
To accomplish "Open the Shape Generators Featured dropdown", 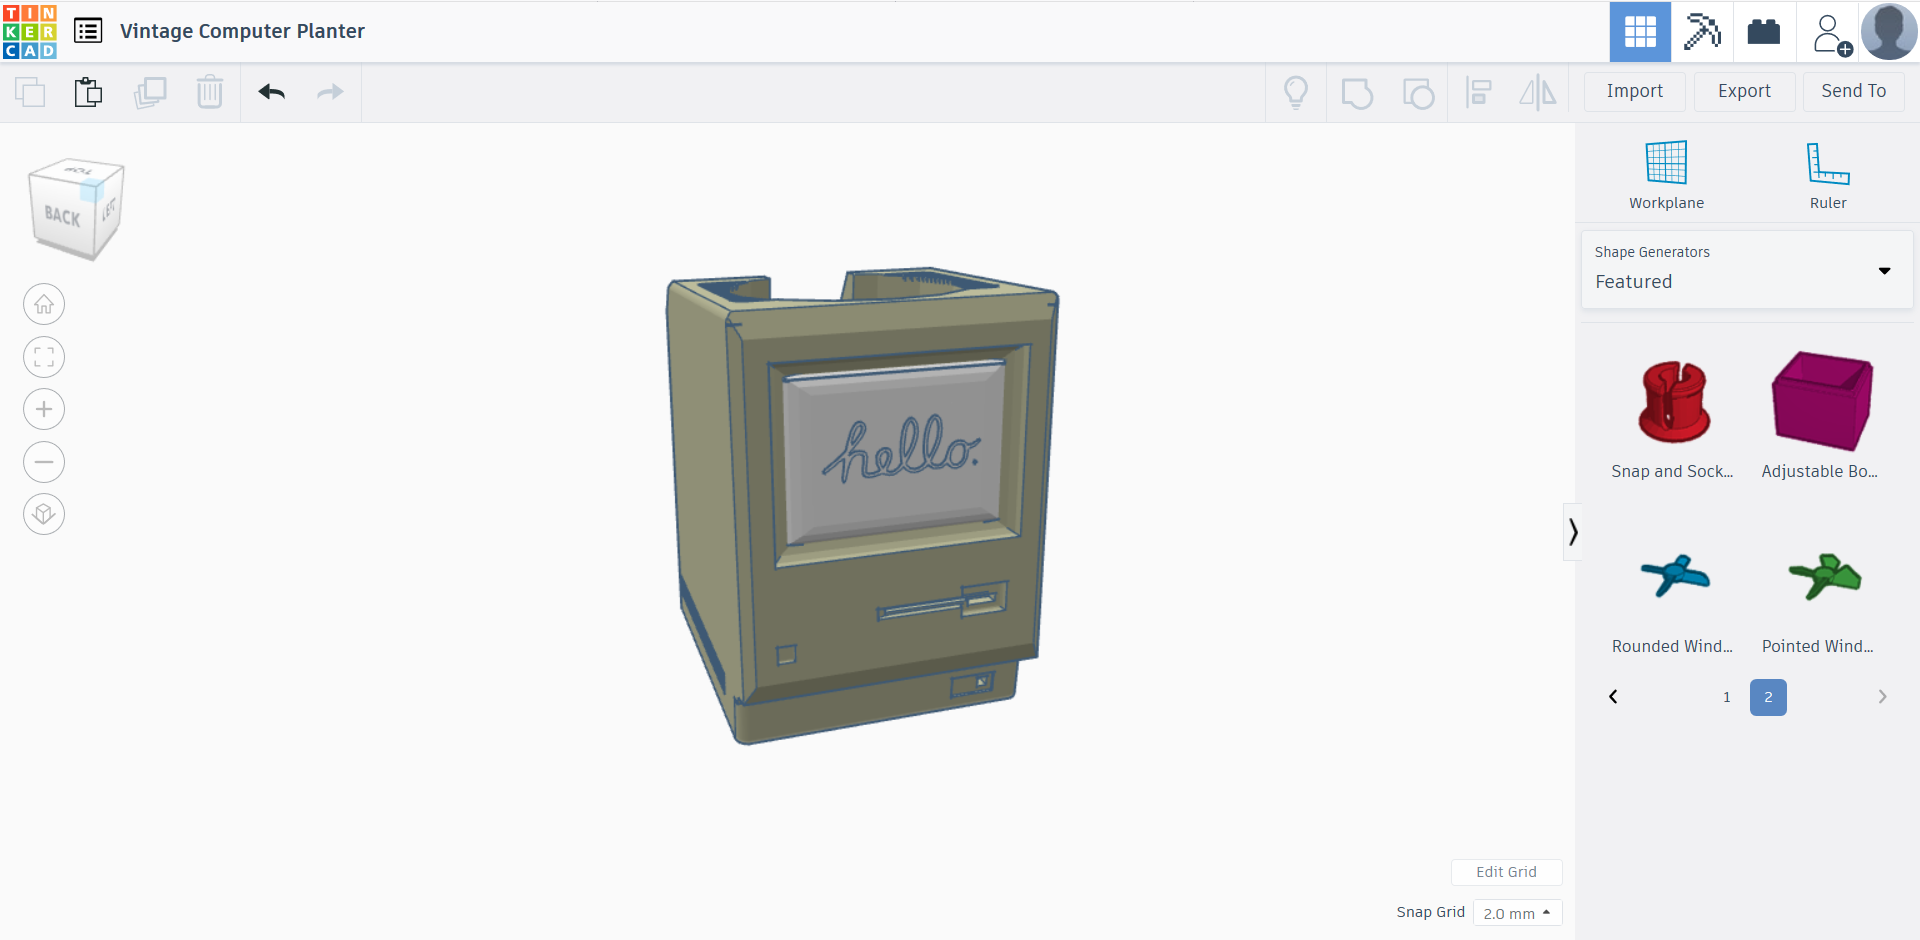I will pos(1747,270).
